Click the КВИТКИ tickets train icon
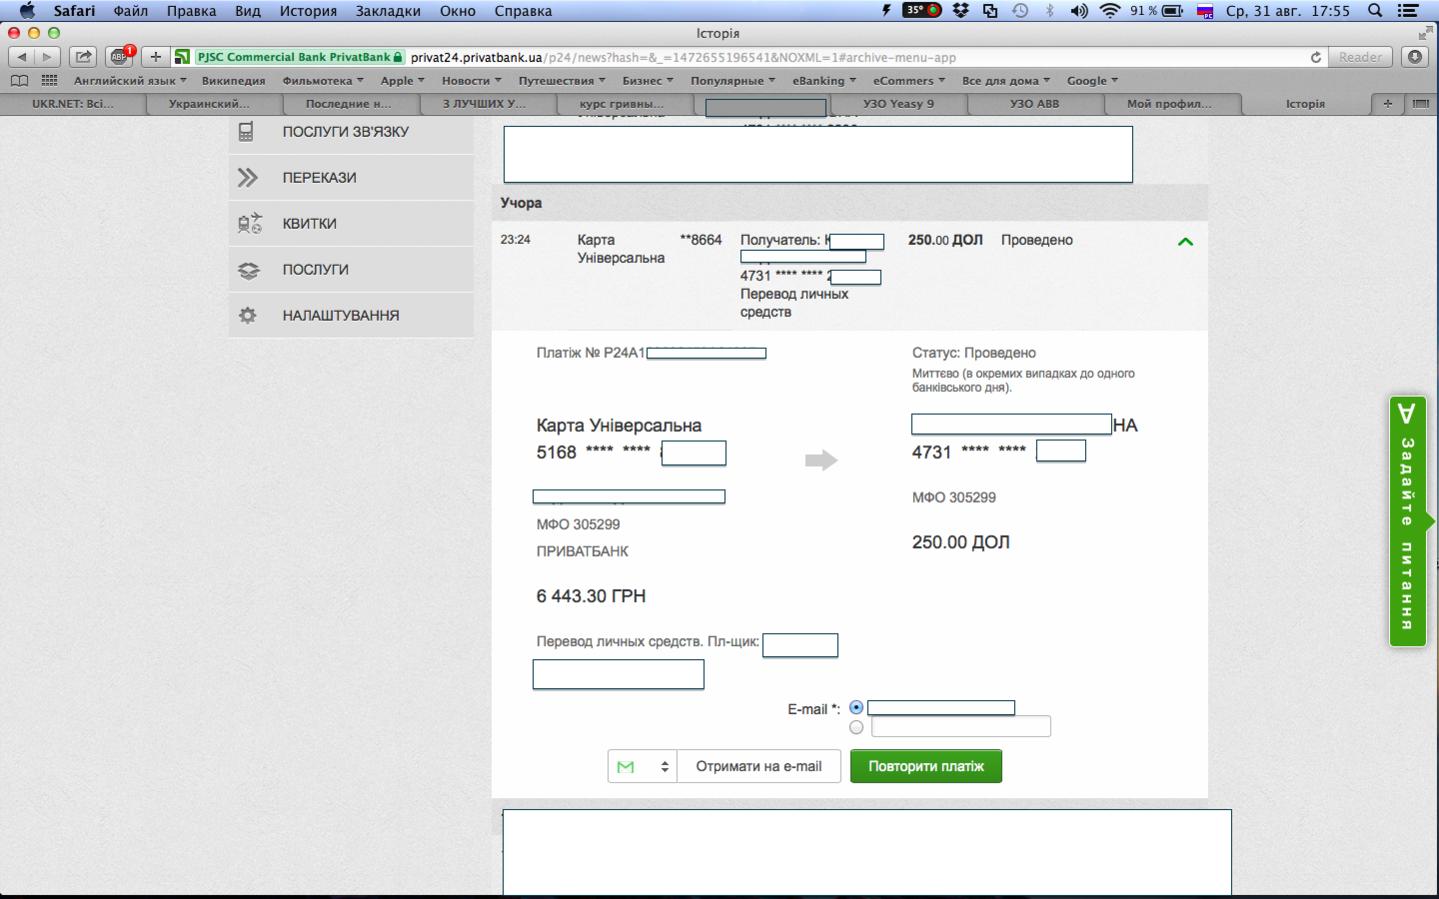The image size is (1439, 899). coord(249,224)
